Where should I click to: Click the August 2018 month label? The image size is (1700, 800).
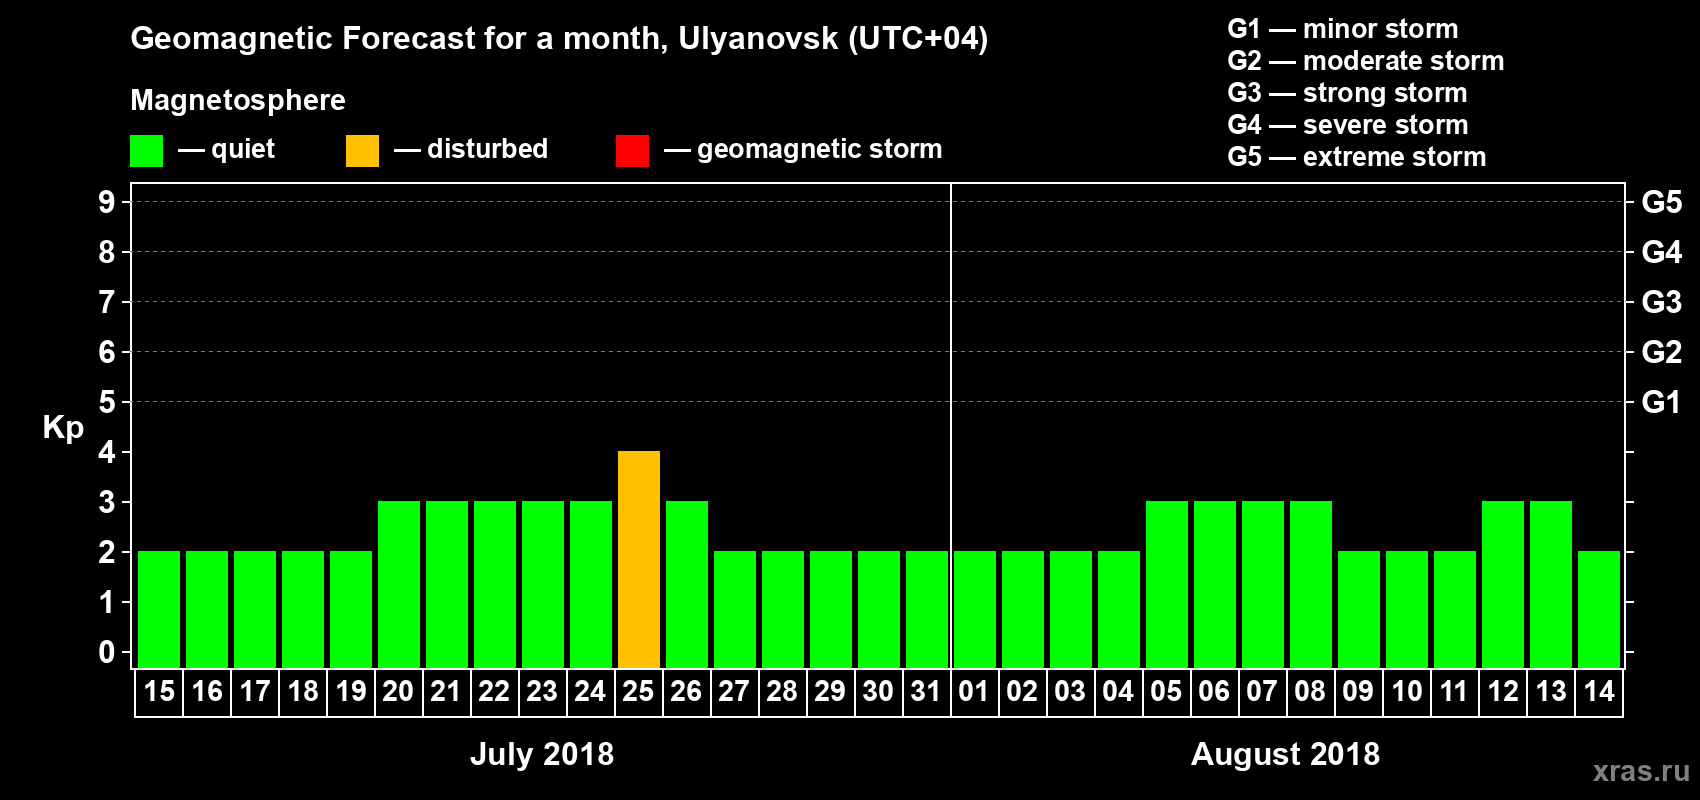pos(1286,754)
